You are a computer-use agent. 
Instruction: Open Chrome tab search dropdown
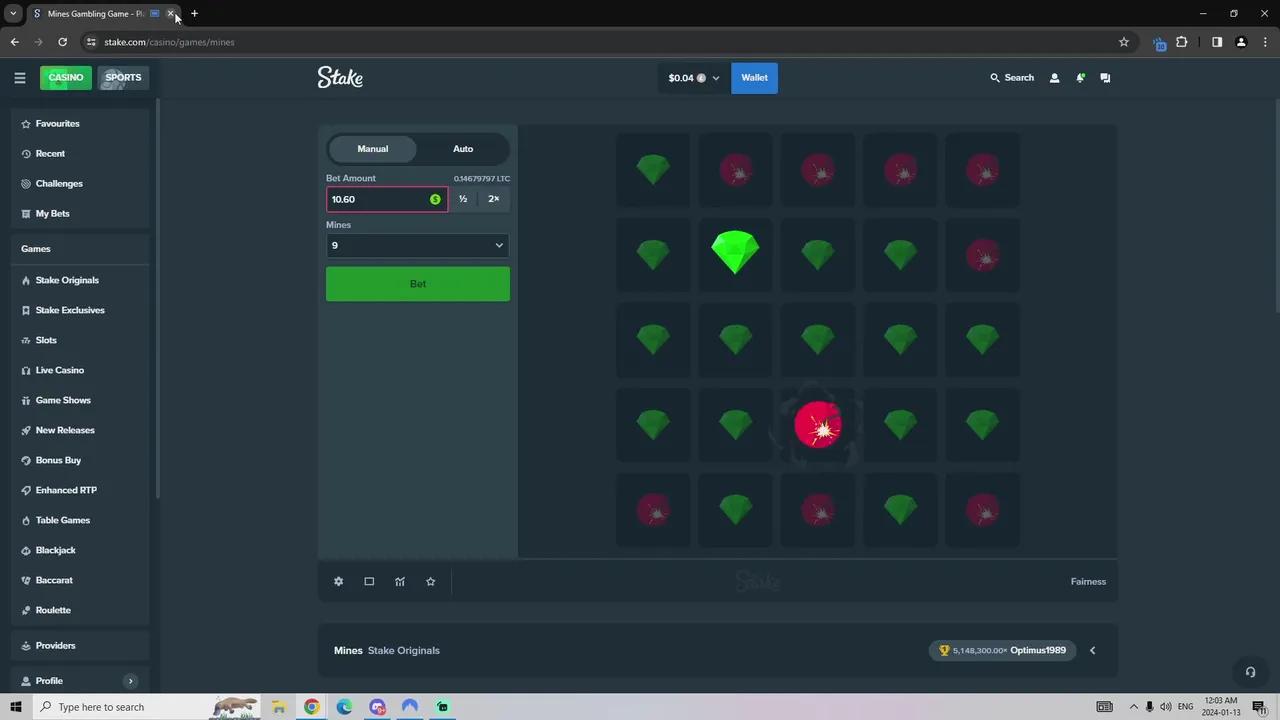click(13, 14)
